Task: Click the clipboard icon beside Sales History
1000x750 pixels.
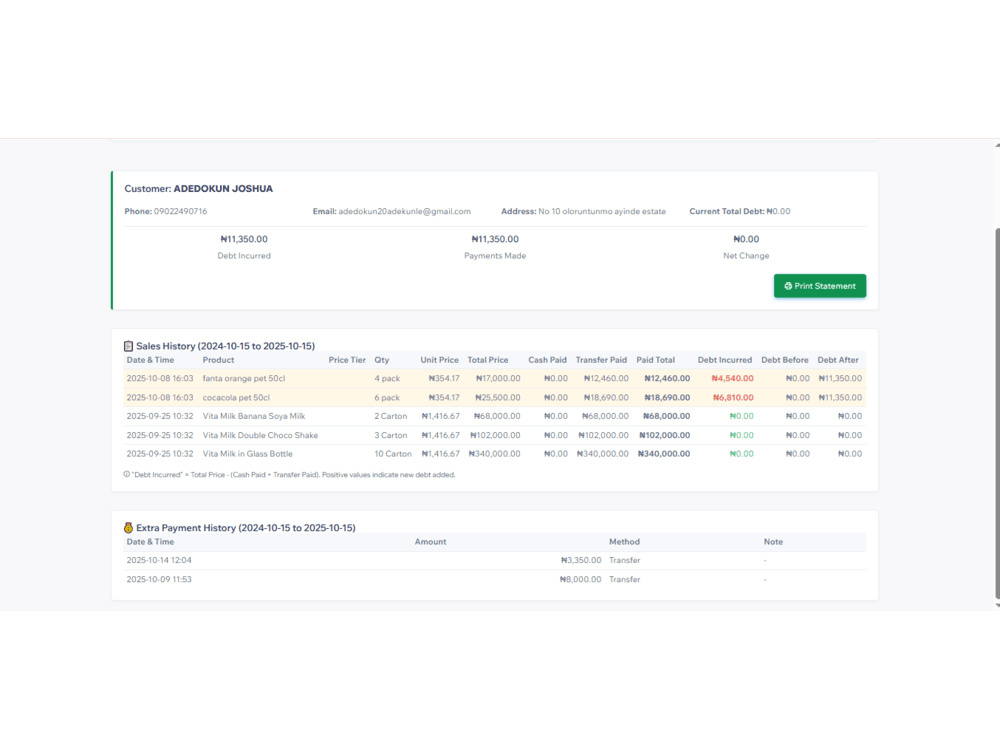Action: pos(128,346)
